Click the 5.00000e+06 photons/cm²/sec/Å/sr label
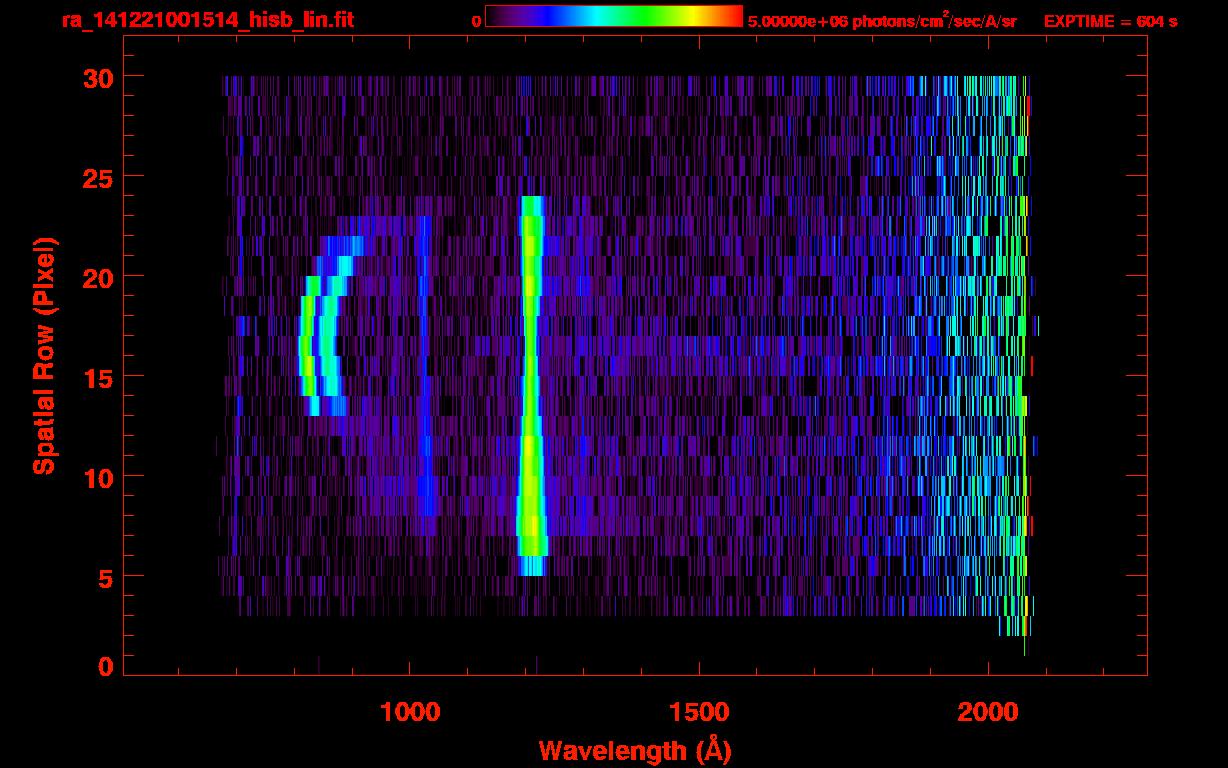 [x=882, y=21]
